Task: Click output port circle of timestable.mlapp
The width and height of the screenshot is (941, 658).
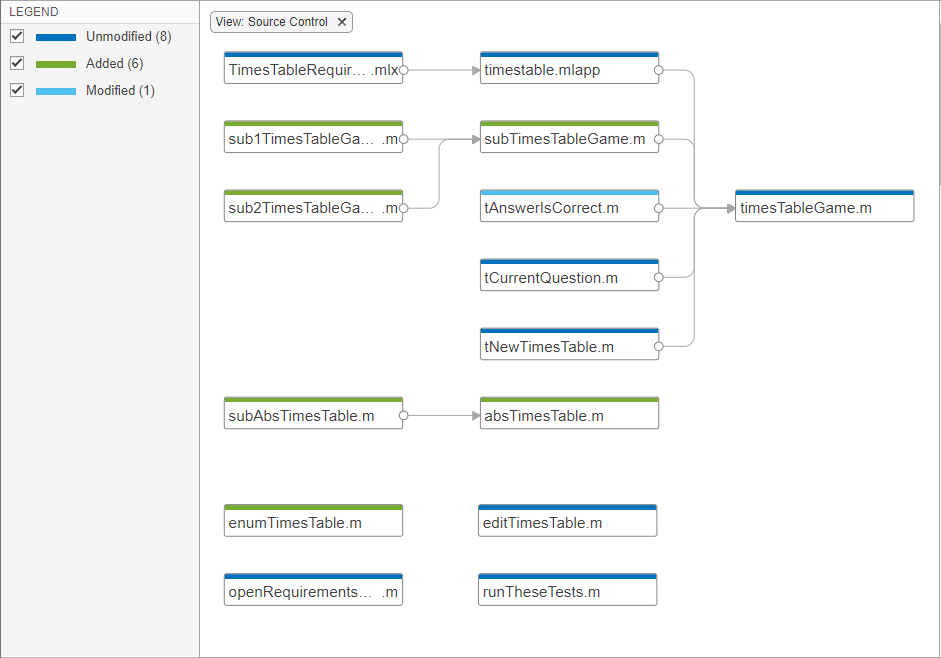Action: (x=659, y=70)
